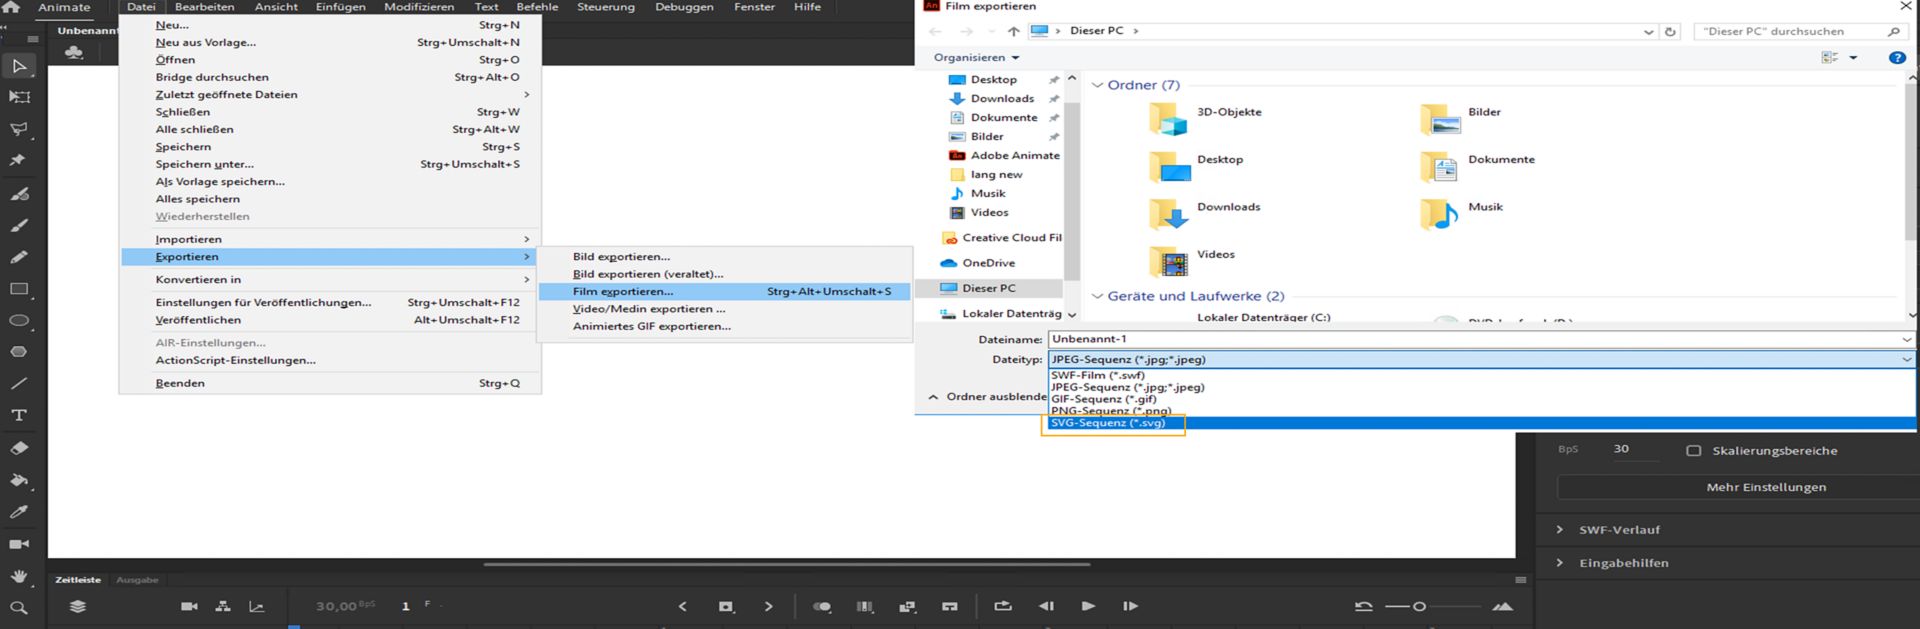The width and height of the screenshot is (1920, 629).
Task: Click the layer parenting view icon
Action: point(223,606)
